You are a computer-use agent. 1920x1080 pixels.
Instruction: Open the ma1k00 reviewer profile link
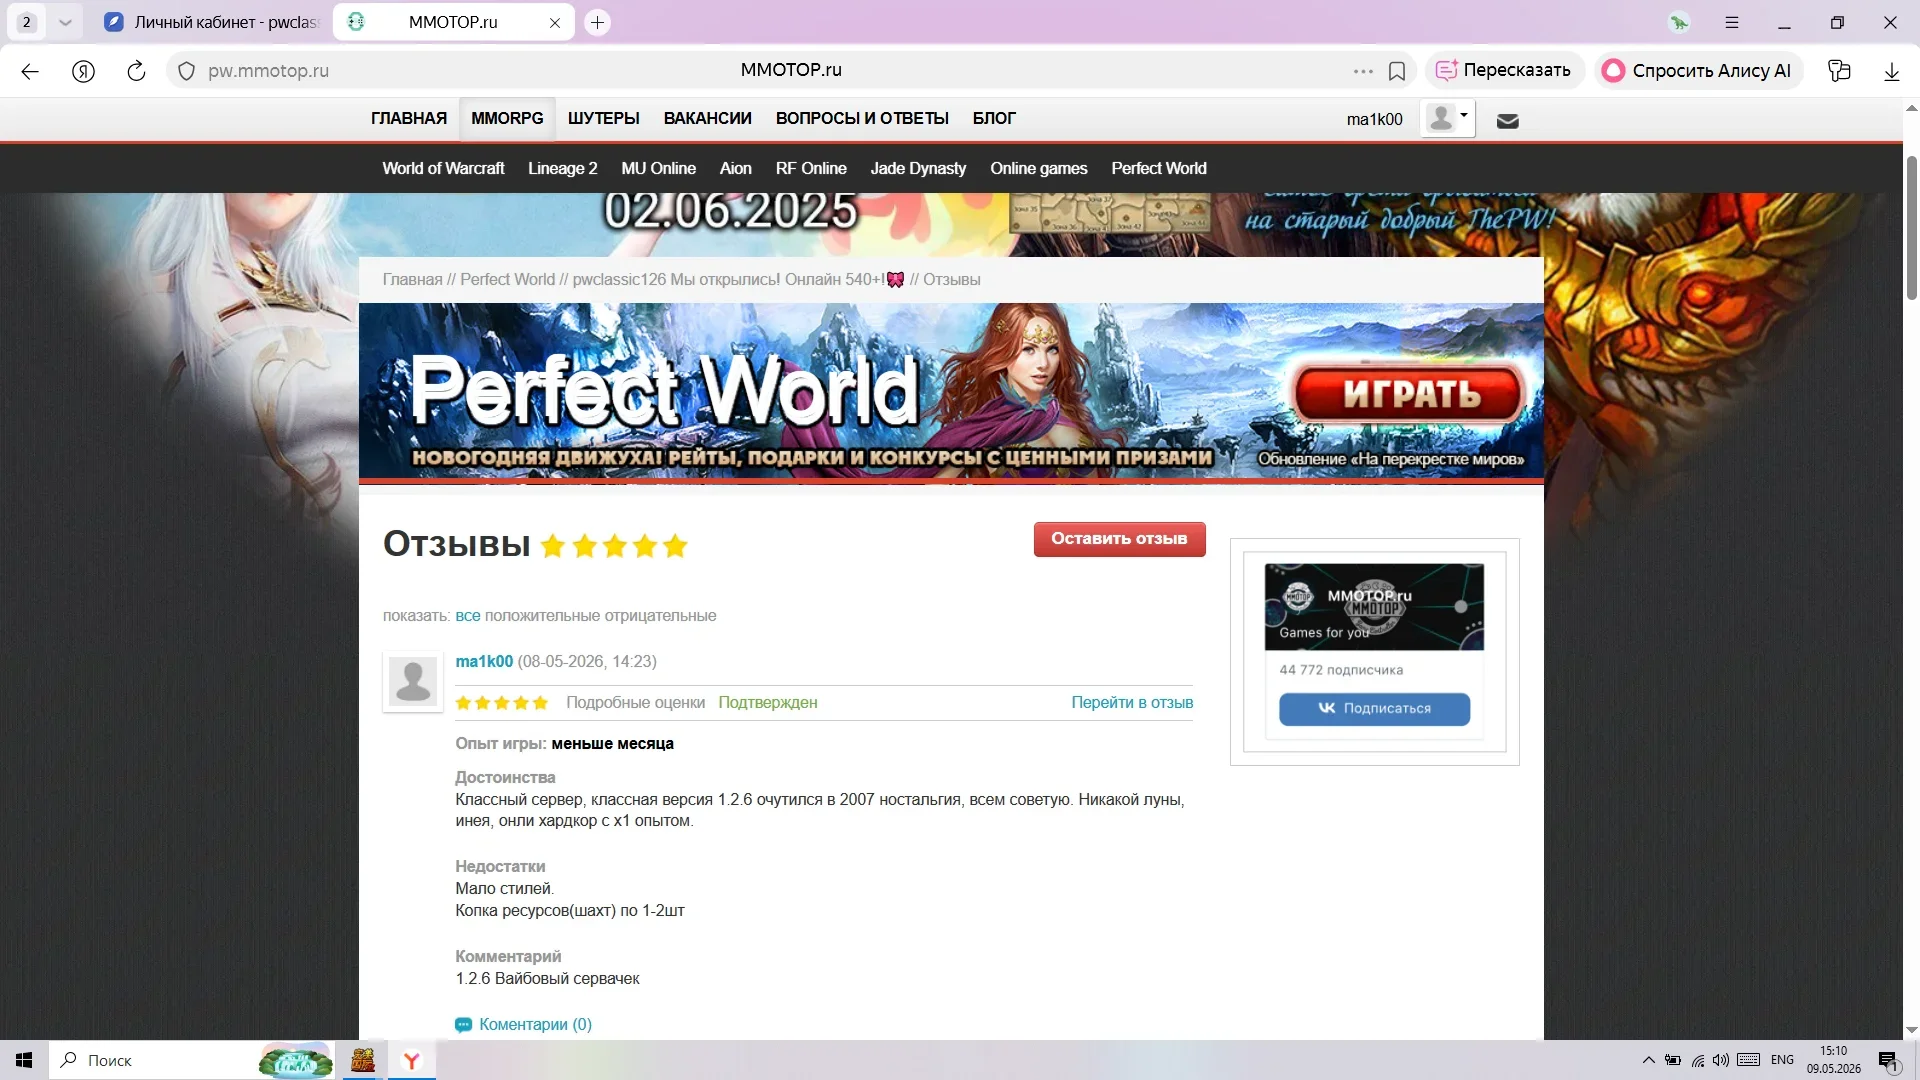[x=484, y=662]
